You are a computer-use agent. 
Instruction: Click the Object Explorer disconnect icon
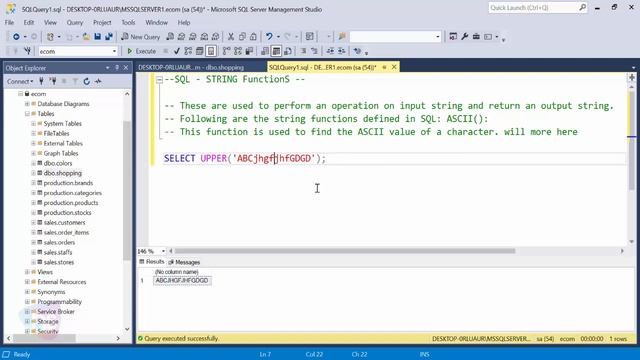(x=53, y=81)
